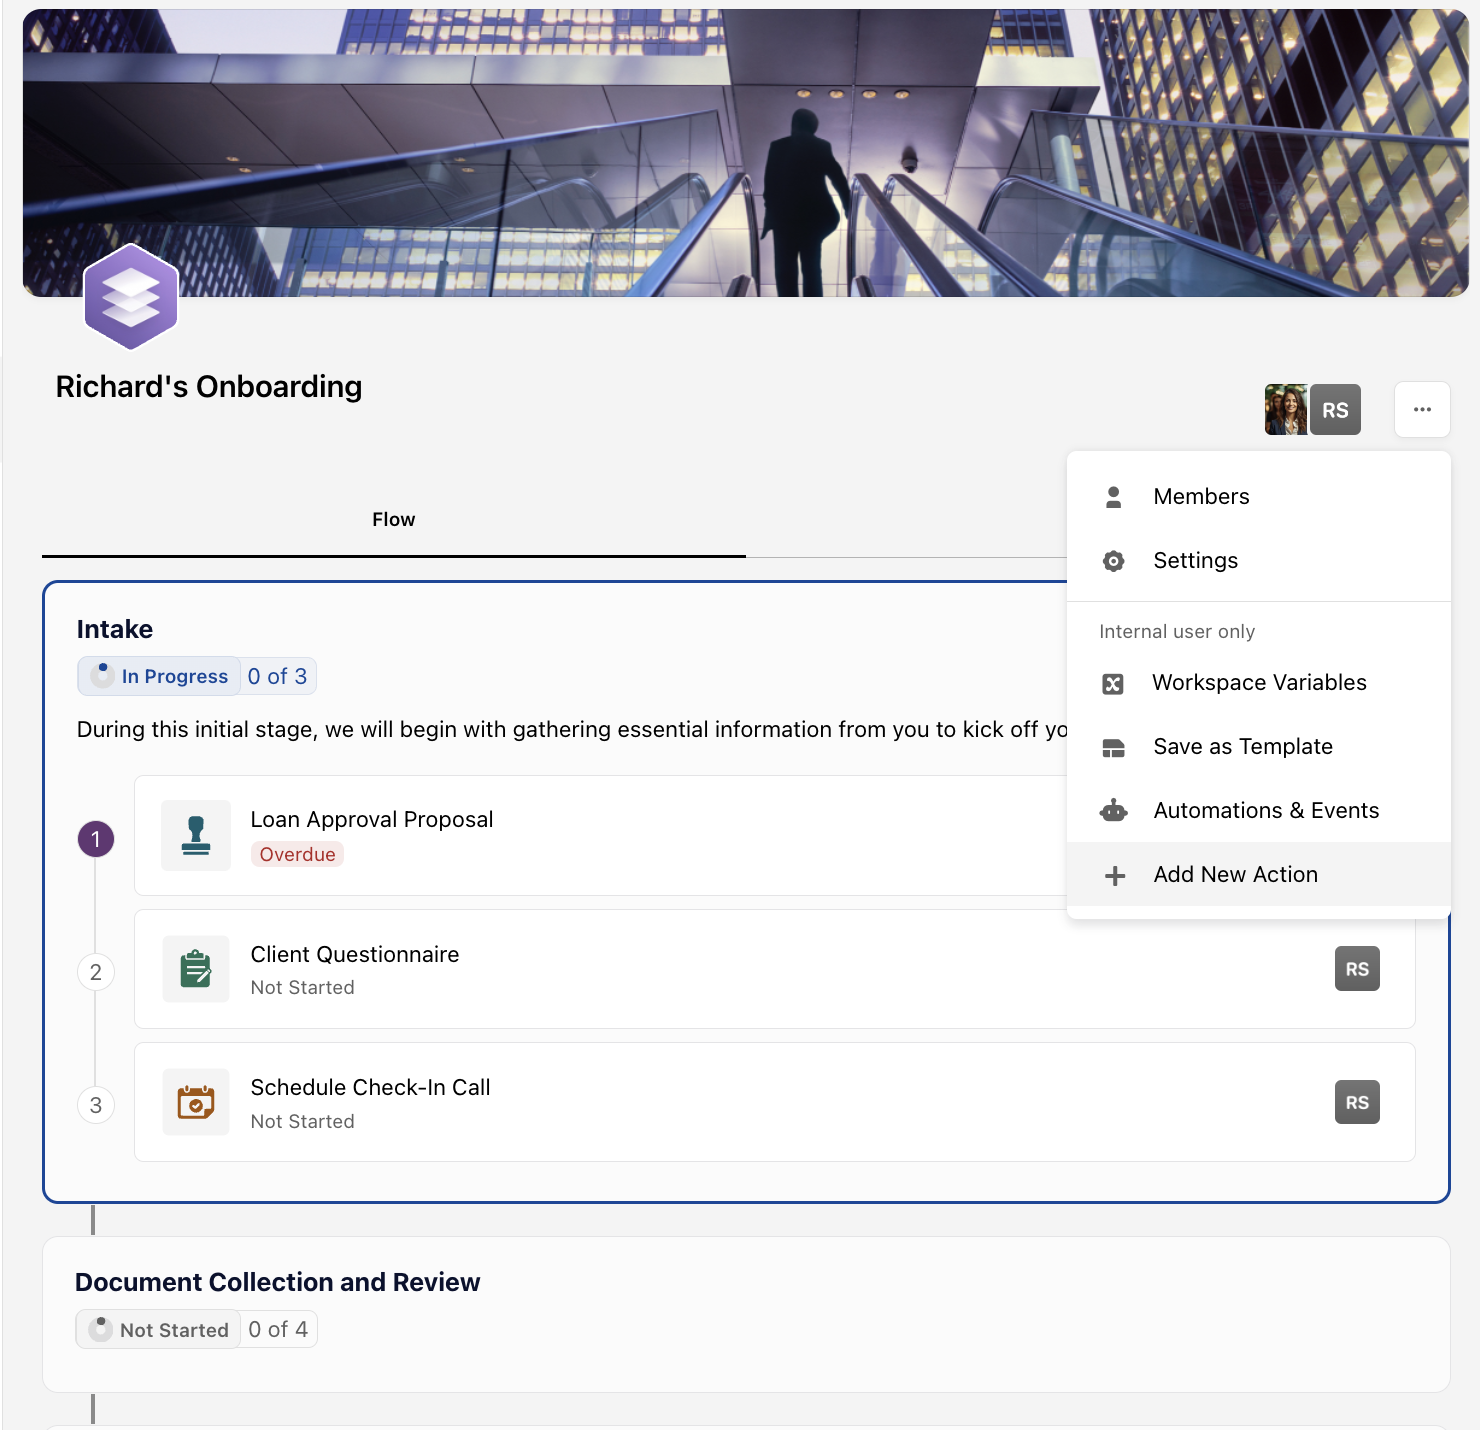Open the ellipsis options menu button
1480x1430 pixels.
[1422, 409]
